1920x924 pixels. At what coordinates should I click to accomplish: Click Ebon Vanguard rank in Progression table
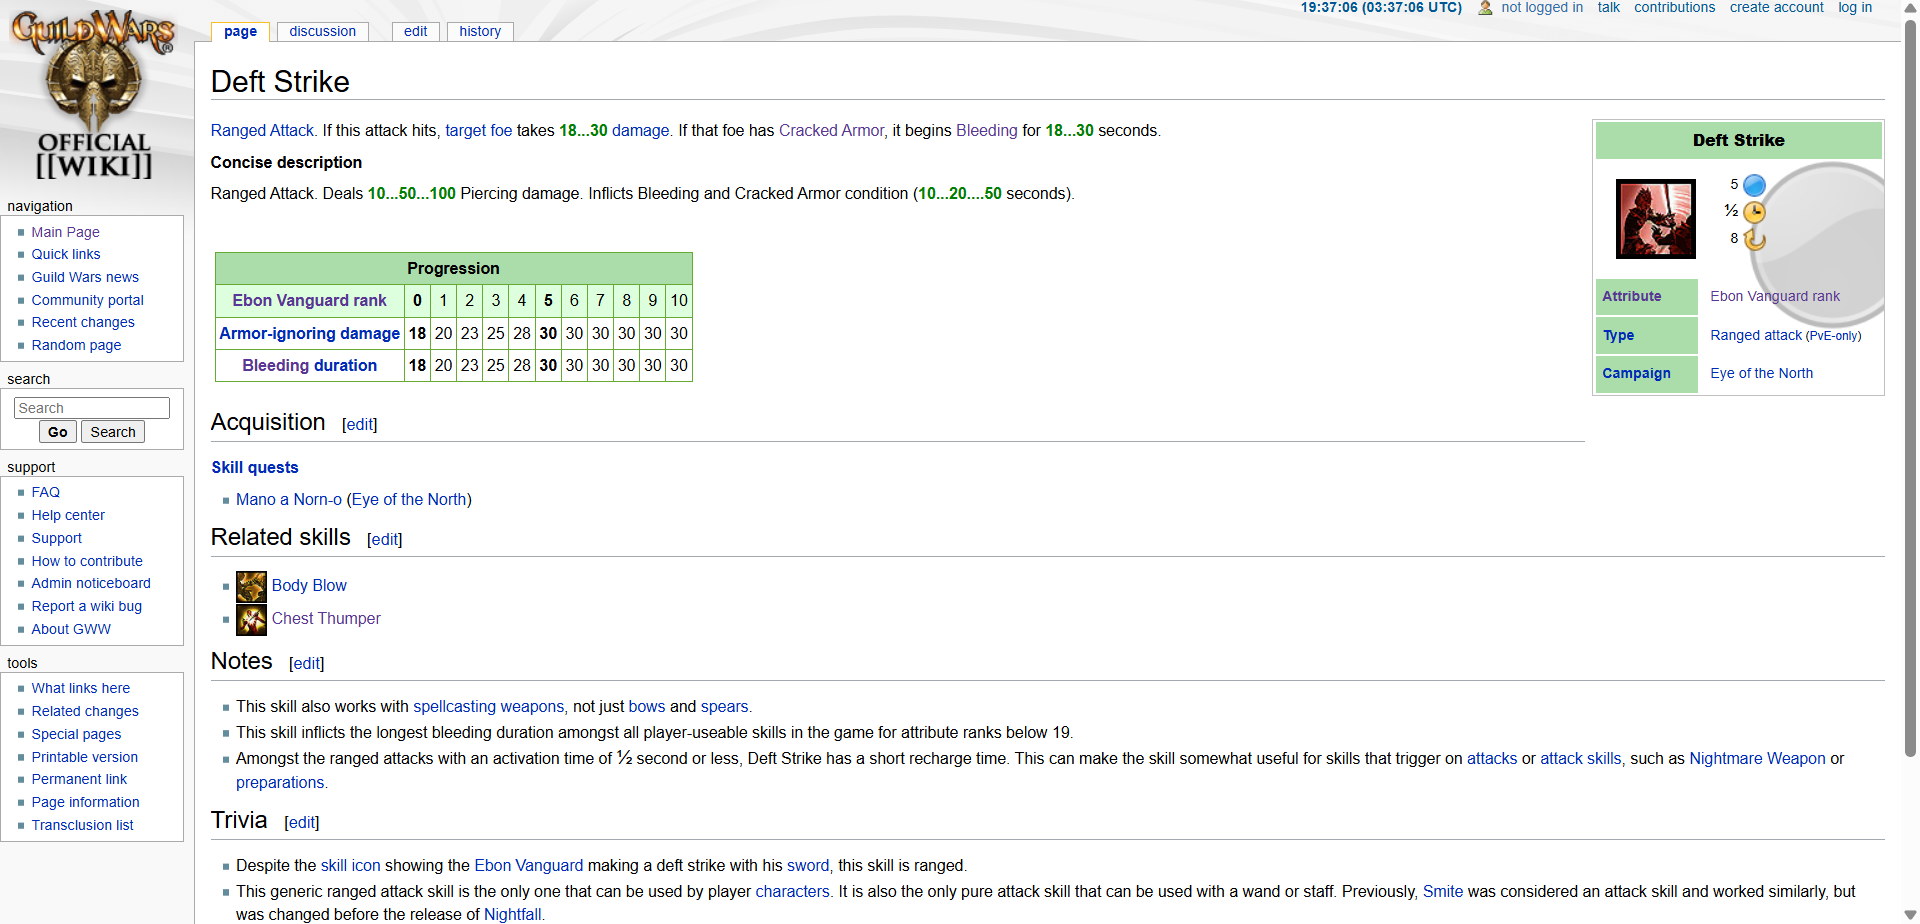(x=309, y=300)
